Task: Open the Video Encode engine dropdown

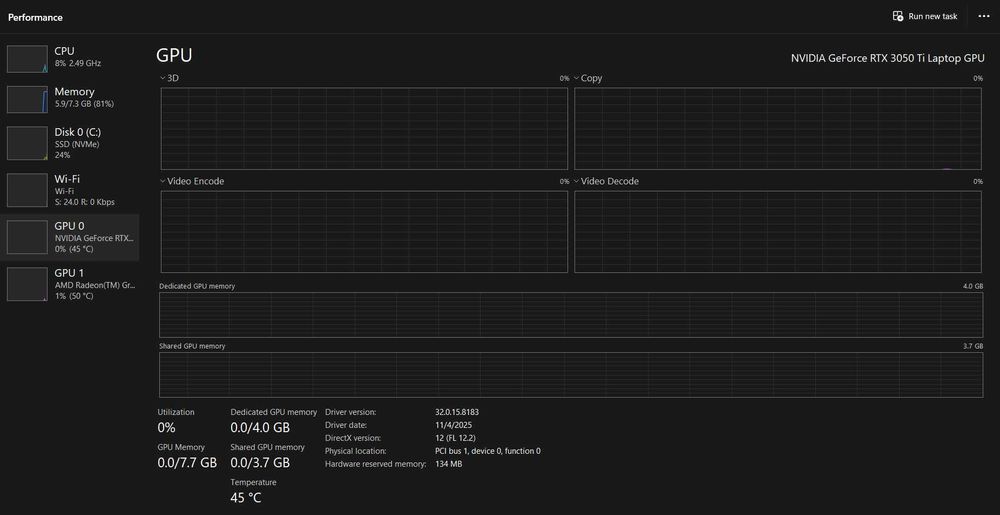Action: (163, 182)
